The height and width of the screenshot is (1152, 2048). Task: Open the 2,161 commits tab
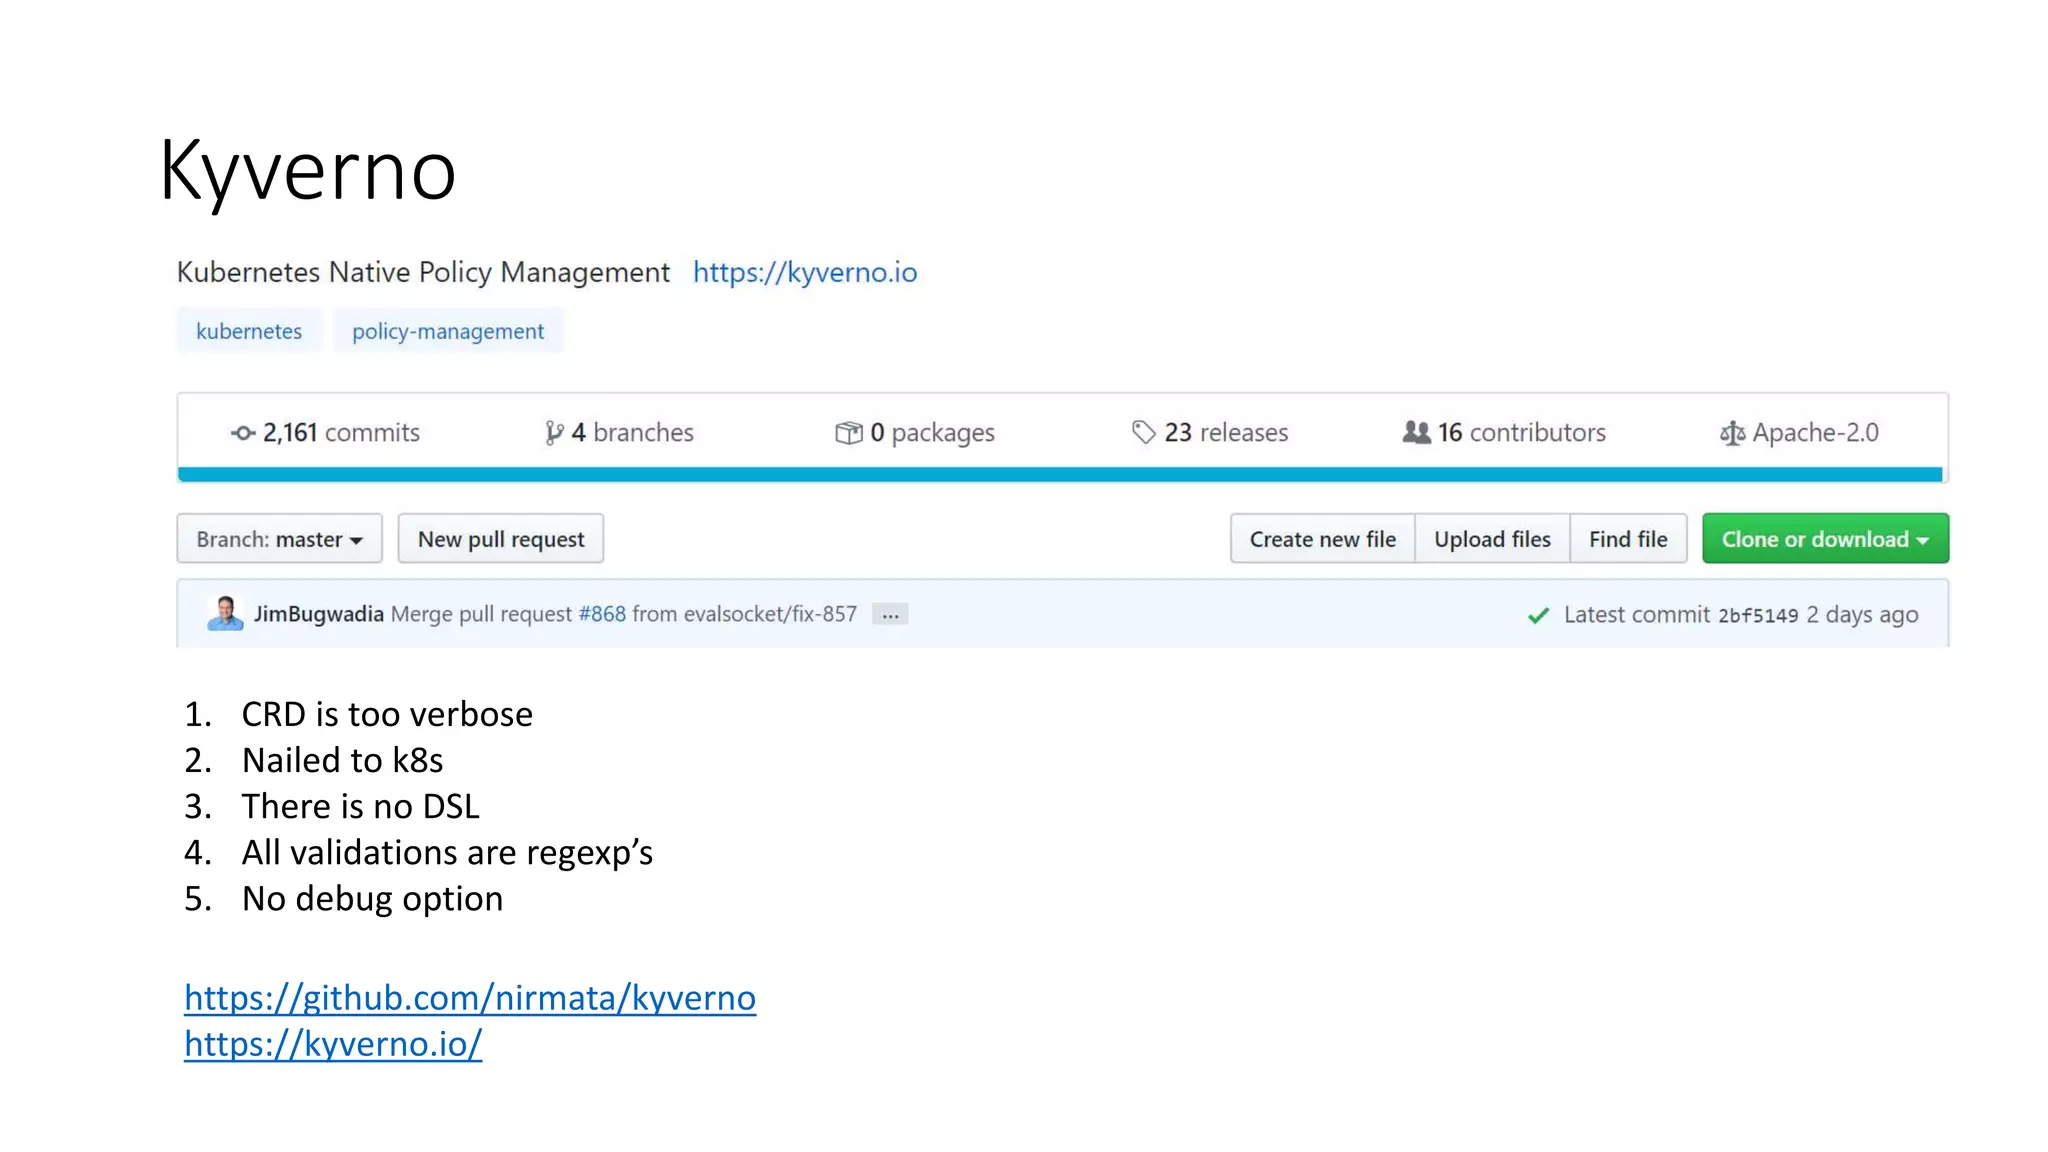[325, 433]
